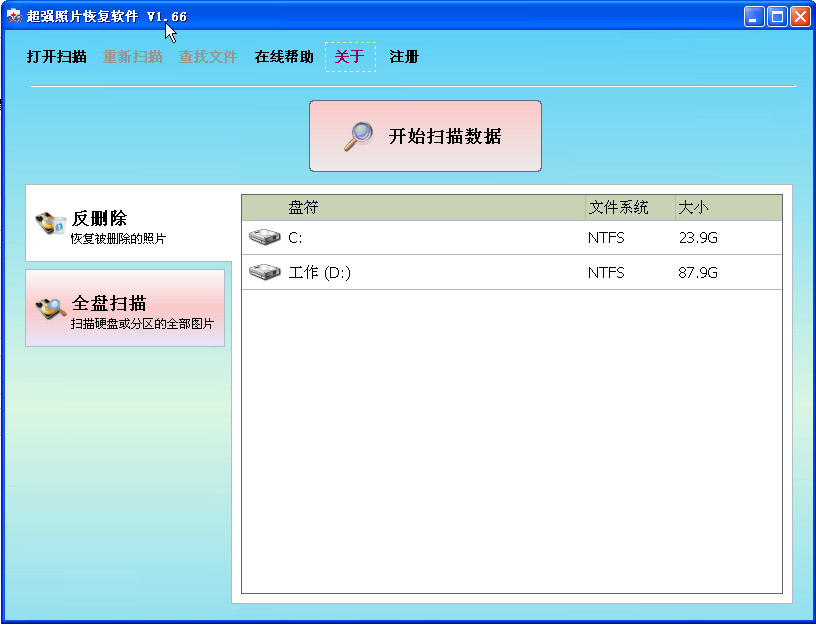Click the recycle bin 反删除 icon
The image size is (816, 625).
(x=50, y=223)
